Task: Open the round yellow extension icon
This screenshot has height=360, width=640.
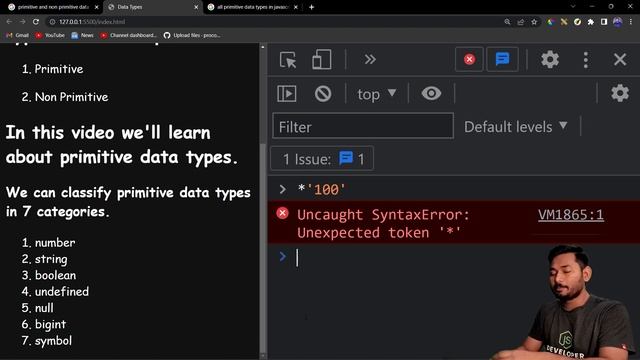Action: [x=577, y=22]
